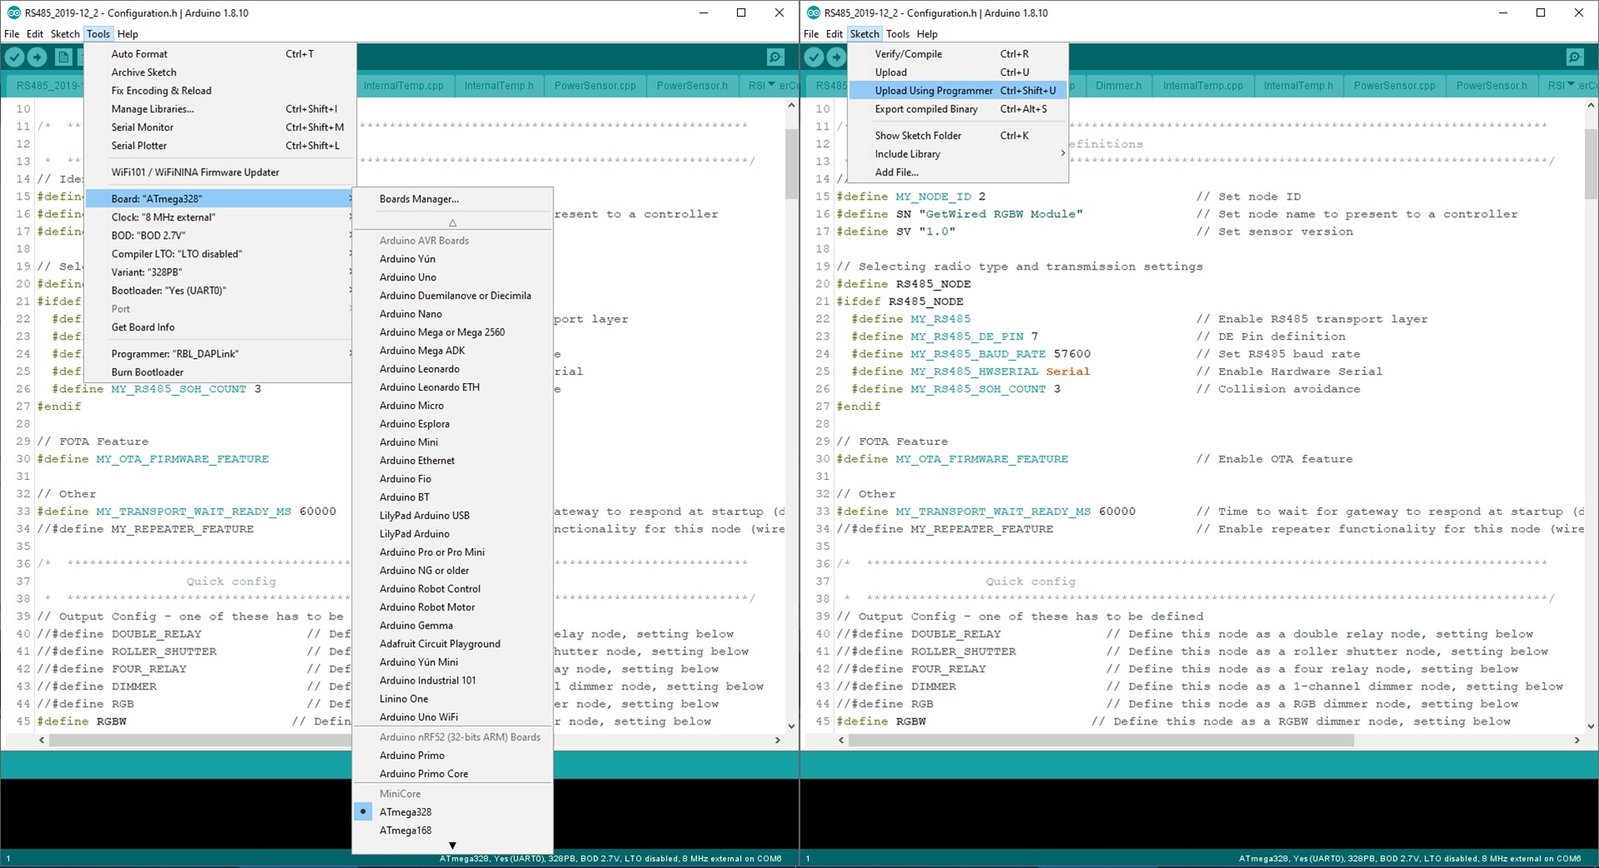Choose Fix Encoding & Reload
The height and width of the screenshot is (868, 1599).
(x=220, y=91)
